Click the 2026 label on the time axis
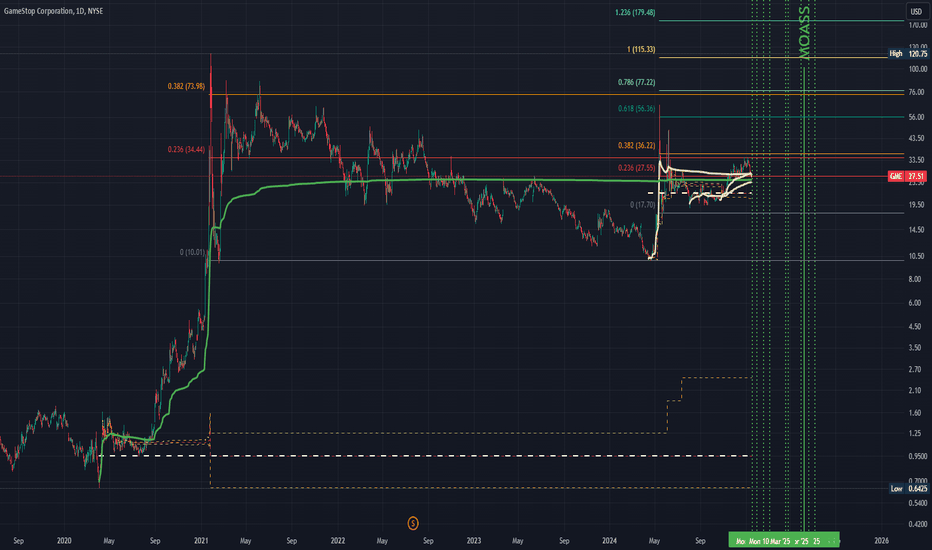Screen dimensions: 932x550 [881, 540]
